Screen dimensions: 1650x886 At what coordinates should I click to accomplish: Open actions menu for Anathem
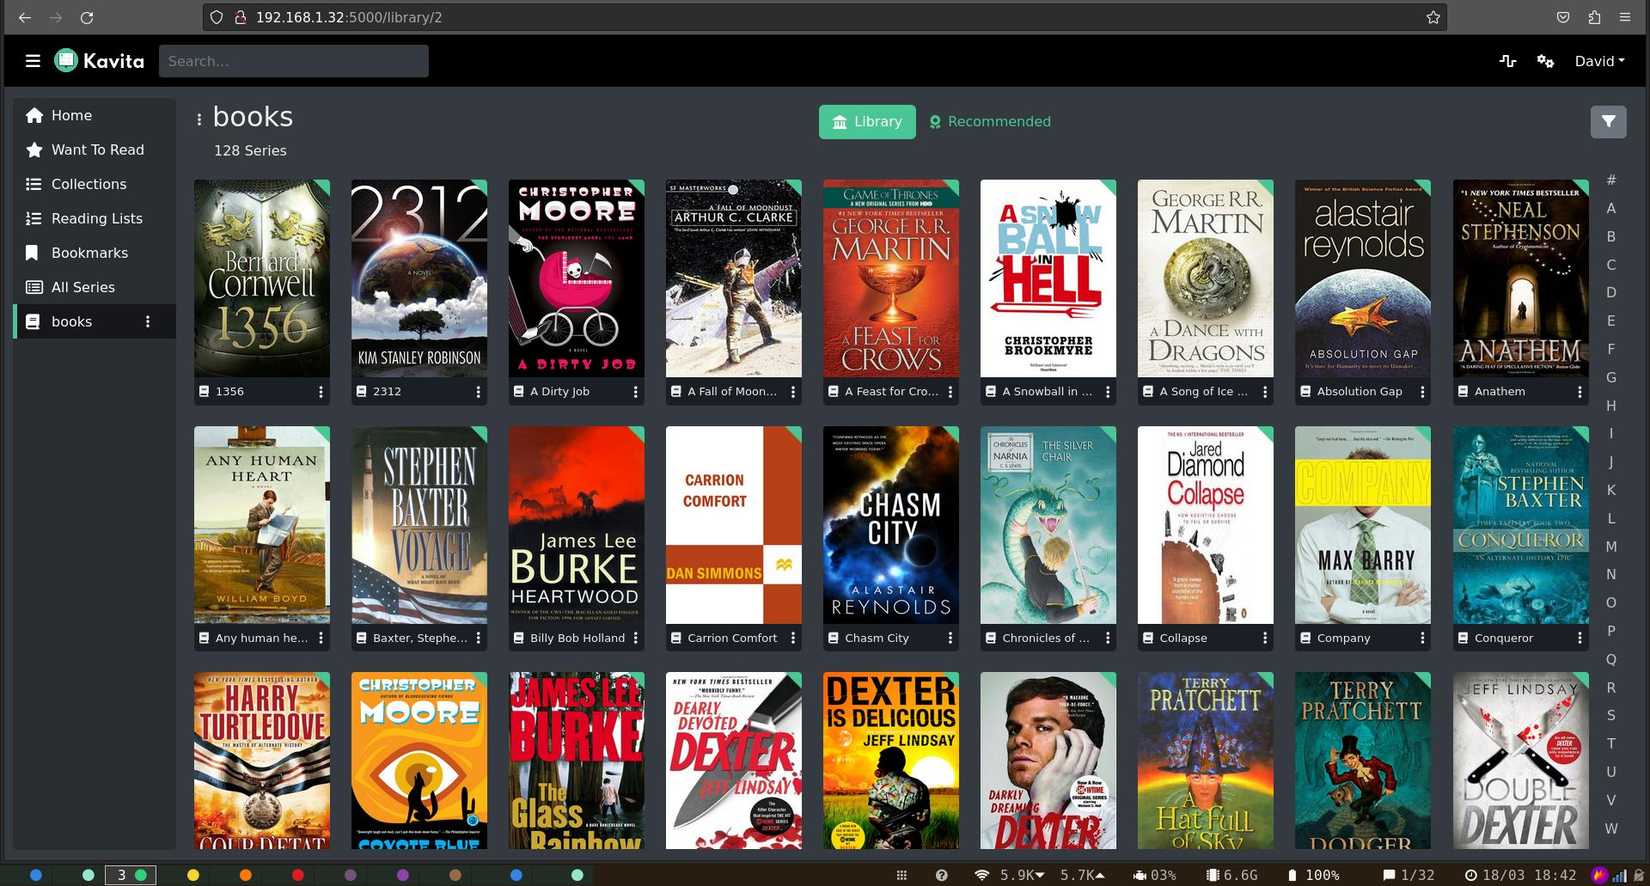1580,392
